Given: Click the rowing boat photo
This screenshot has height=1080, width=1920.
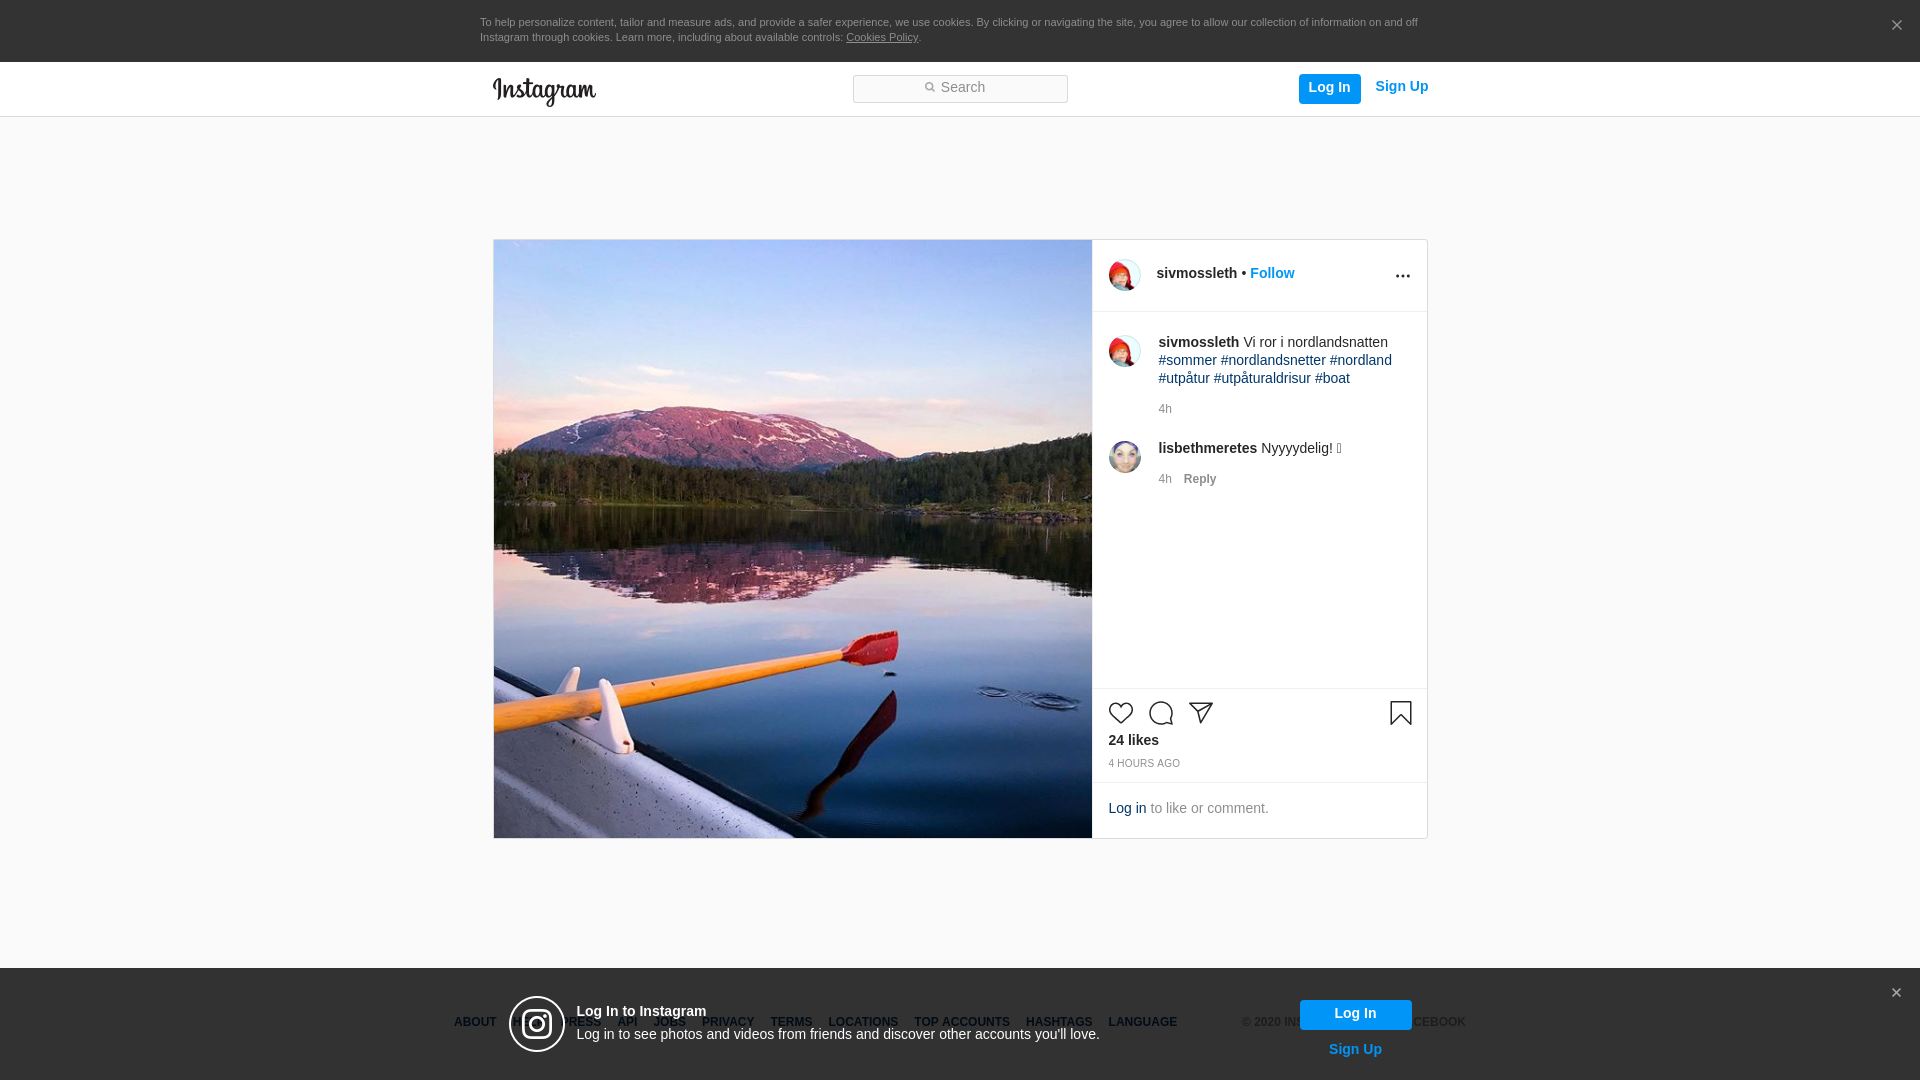Looking at the screenshot, I should coord(792,538).
